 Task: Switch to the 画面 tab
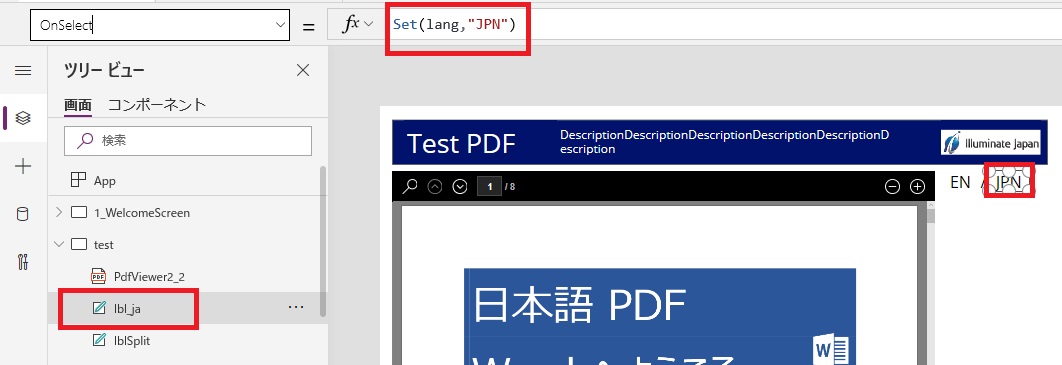(77, 104)
